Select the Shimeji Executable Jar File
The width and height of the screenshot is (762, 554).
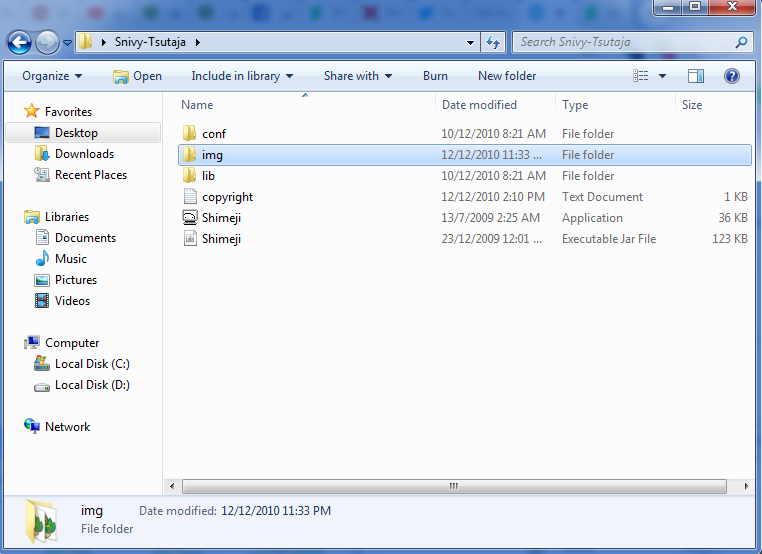[221, 239]
